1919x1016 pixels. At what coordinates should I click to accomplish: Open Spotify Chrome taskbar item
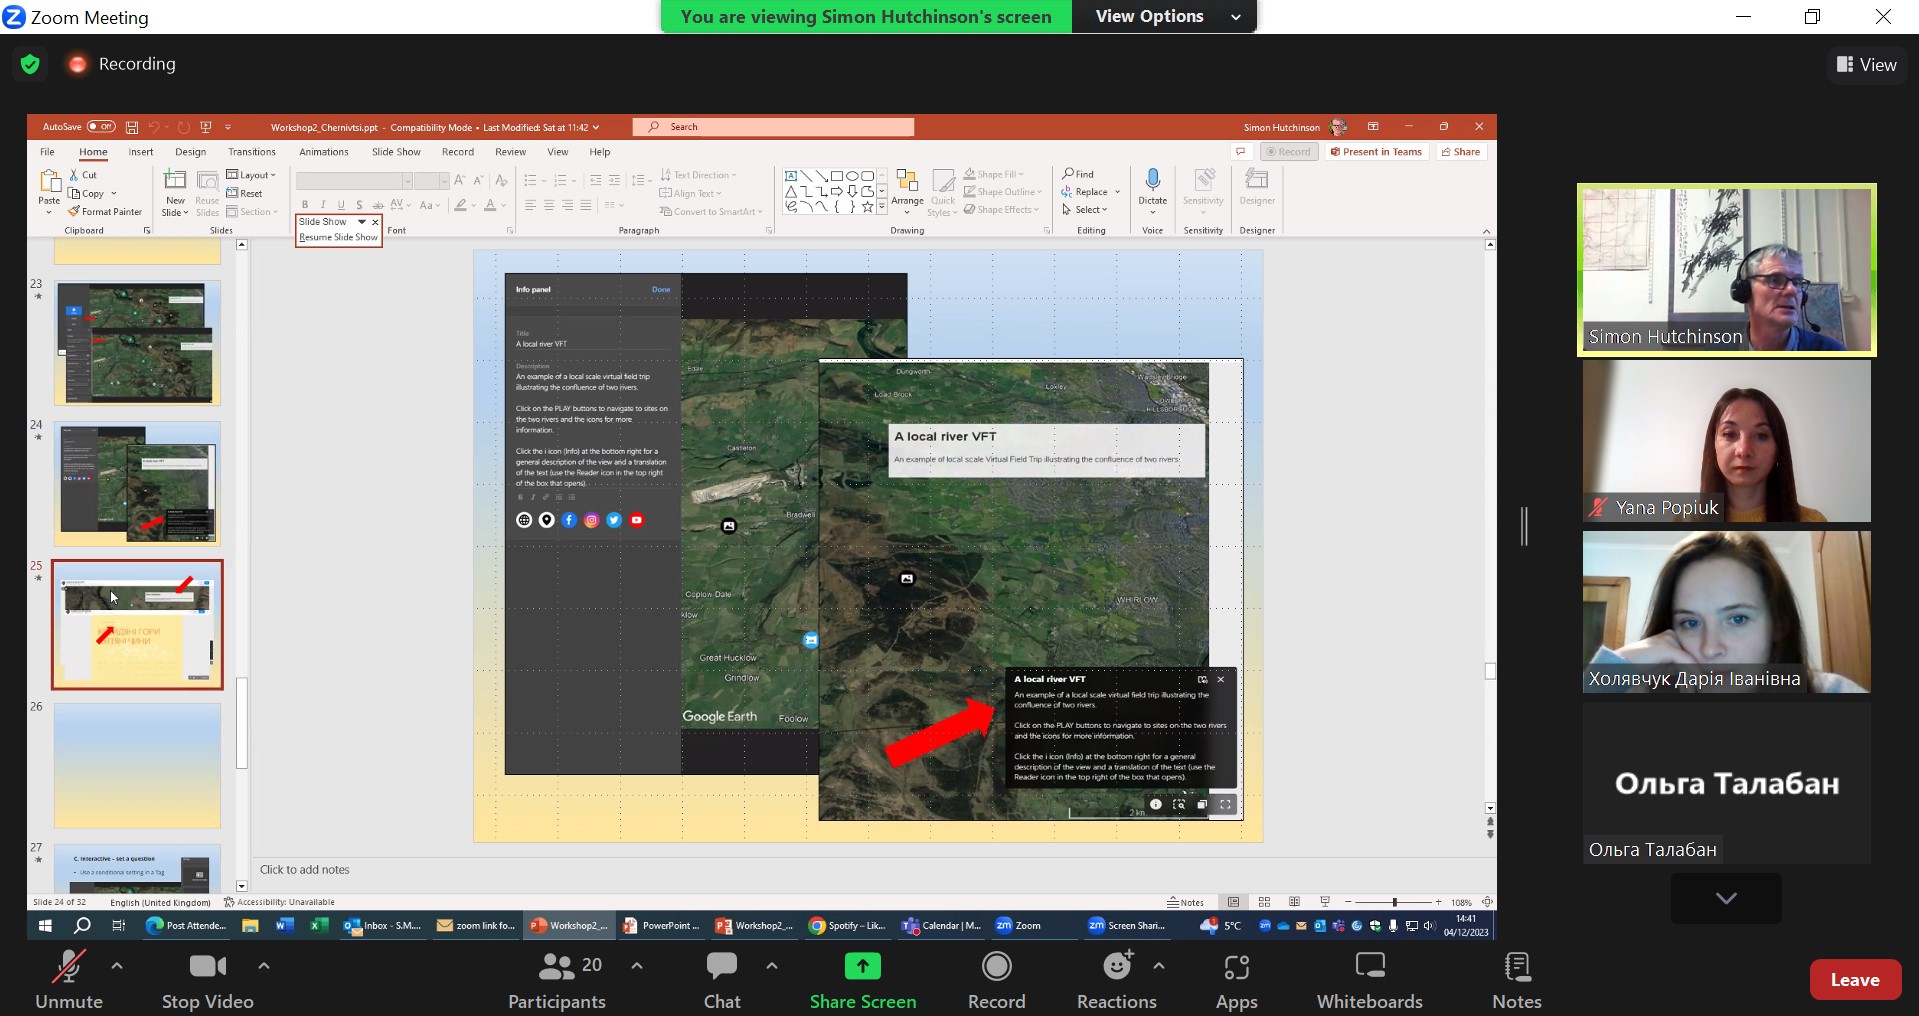[847, 926]
